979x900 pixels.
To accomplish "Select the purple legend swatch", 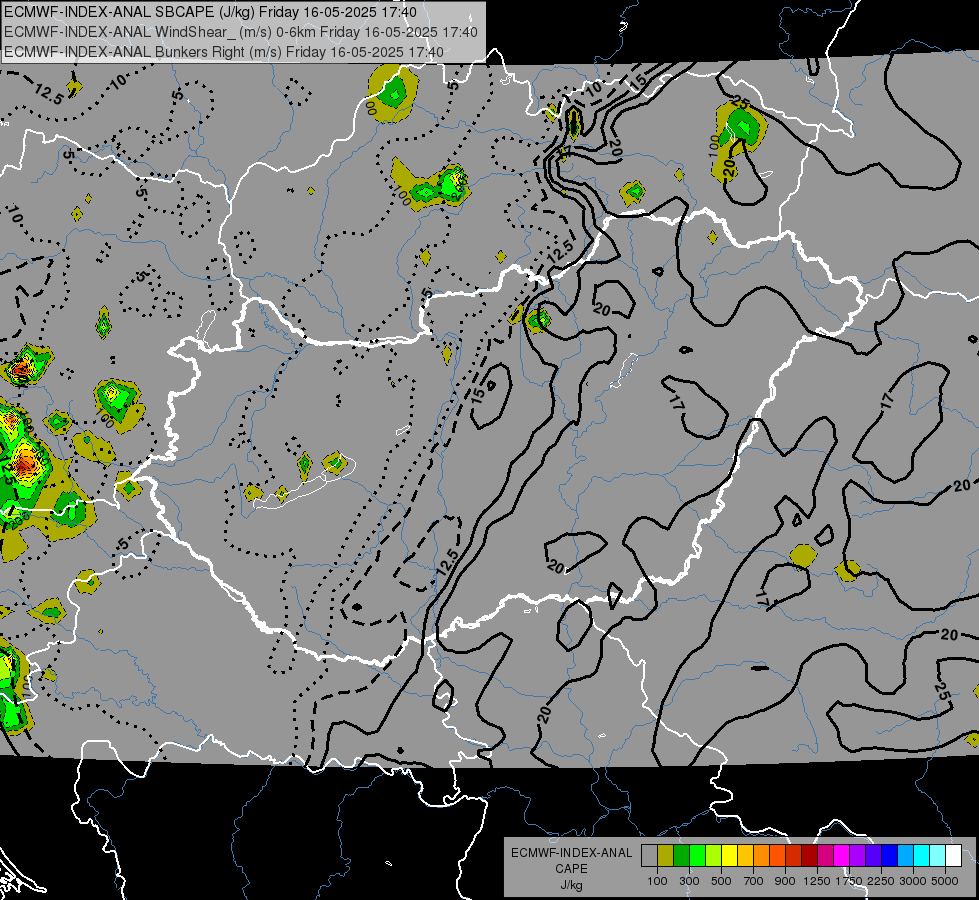I will 857,855.
